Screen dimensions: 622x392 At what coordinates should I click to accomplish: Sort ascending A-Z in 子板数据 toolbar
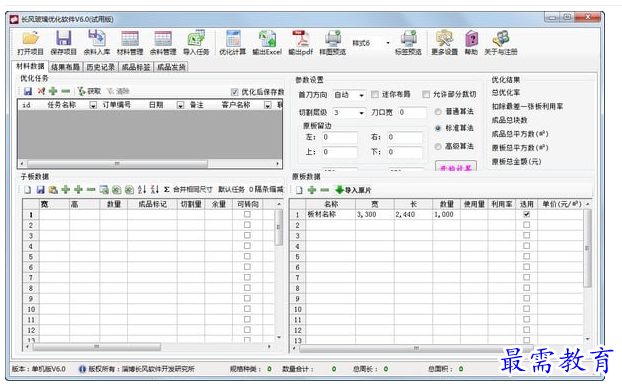(142, 190)
